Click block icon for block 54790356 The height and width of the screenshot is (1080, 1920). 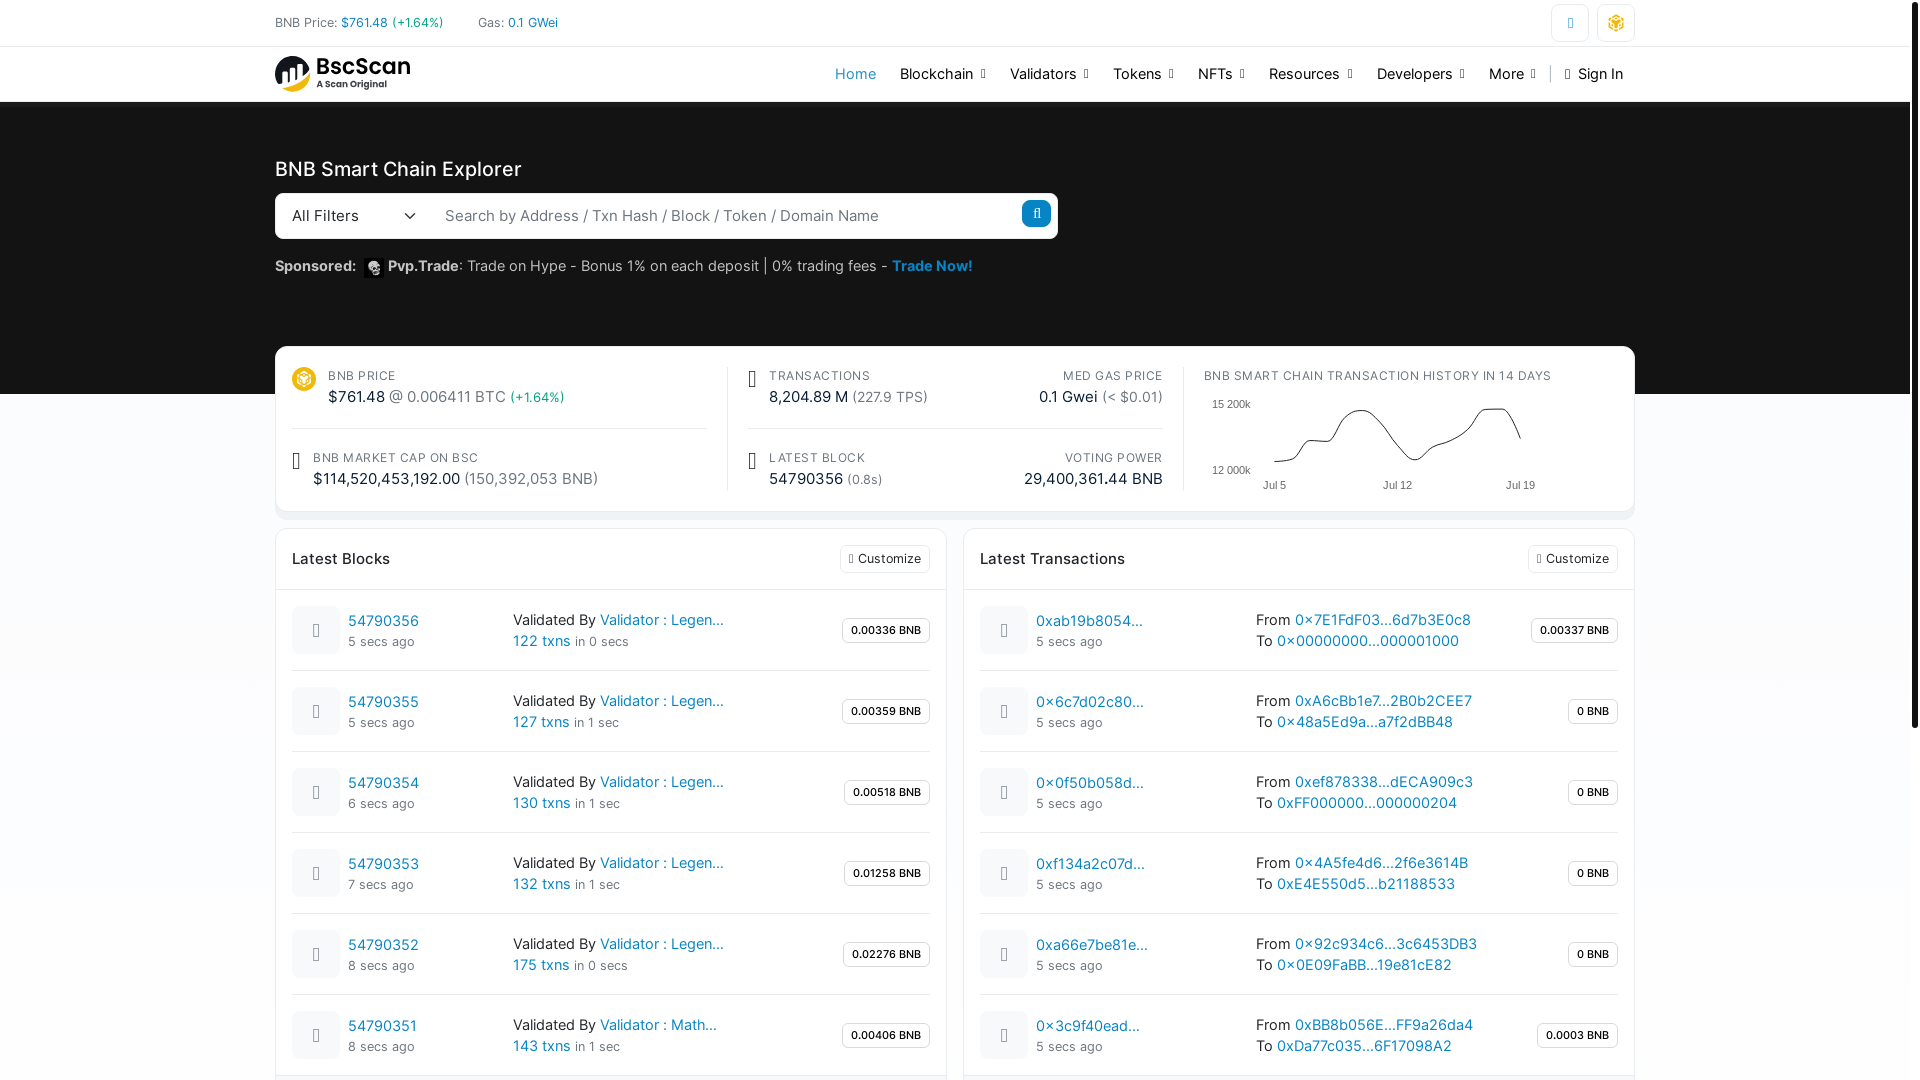[316, 630]
